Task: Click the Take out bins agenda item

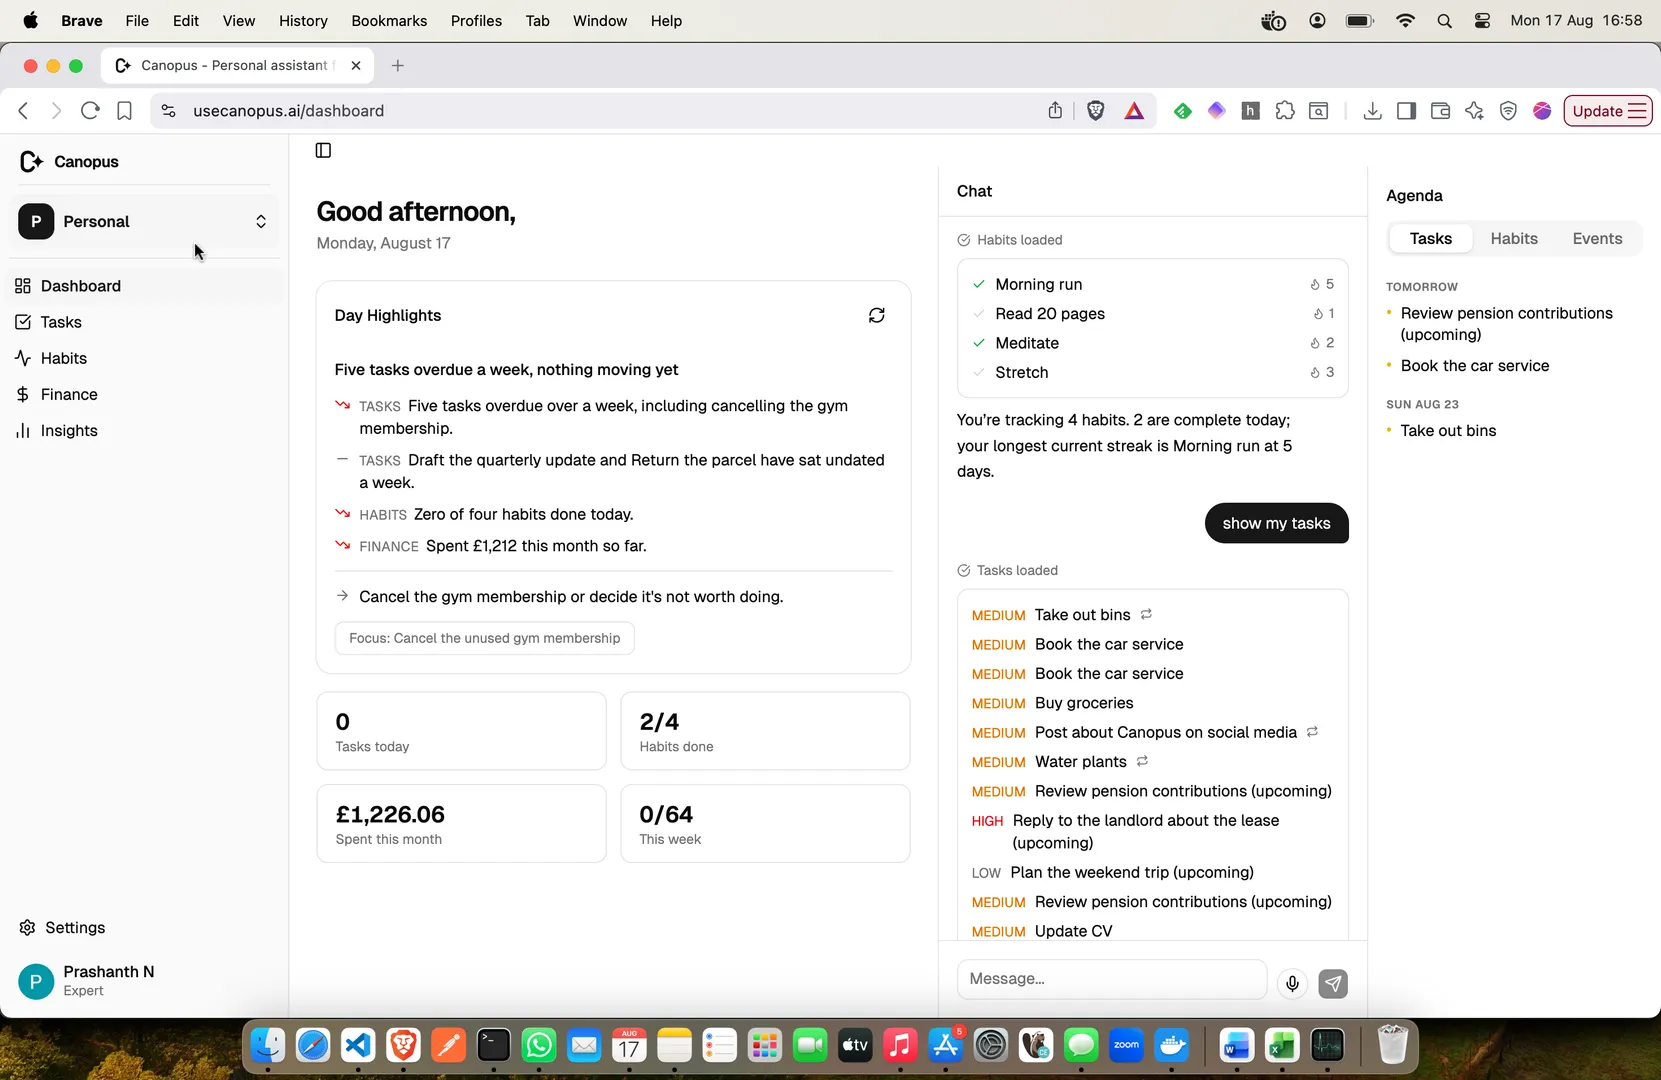Action: (x=1448, y=431)
